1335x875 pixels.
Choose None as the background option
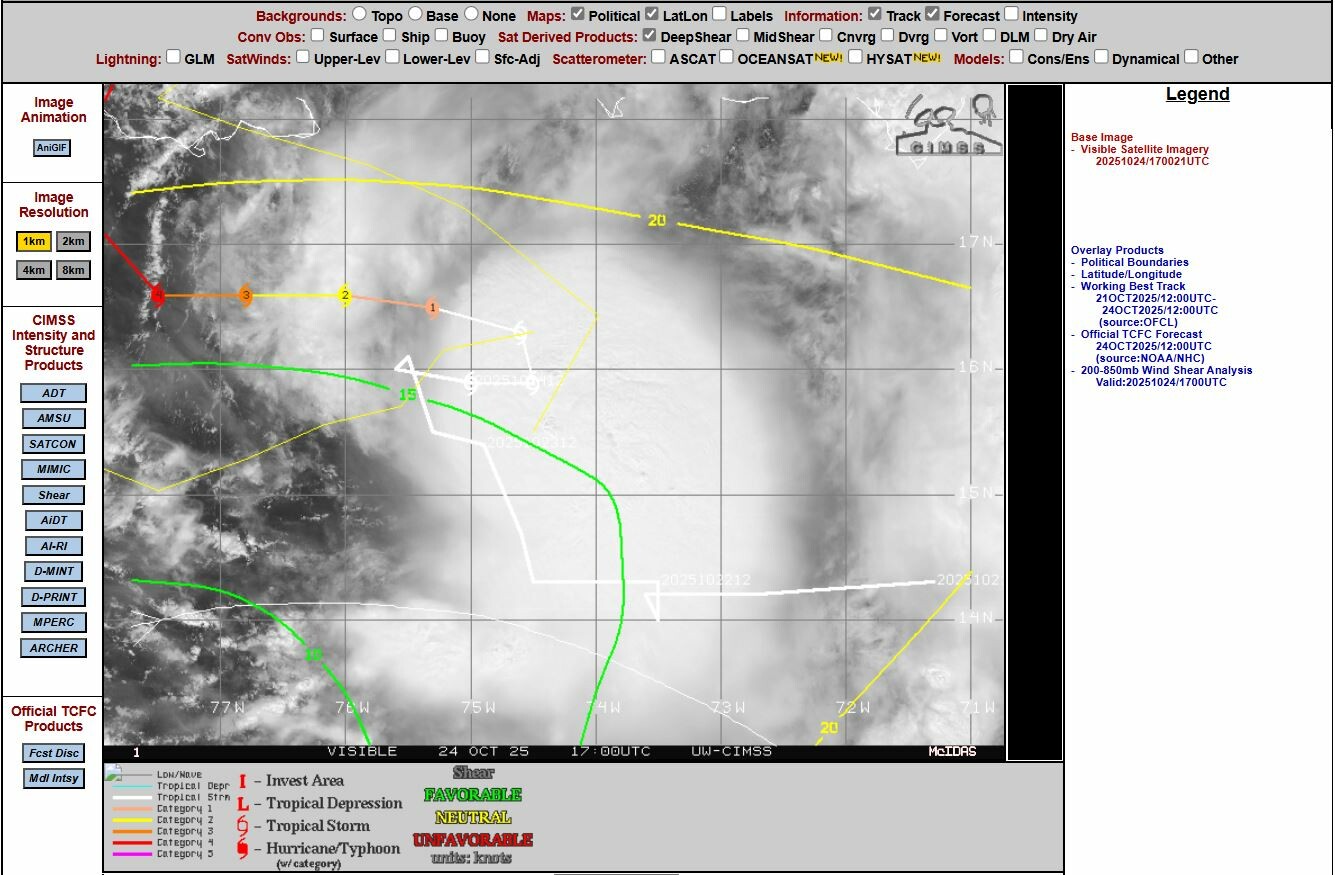(469, 15)
